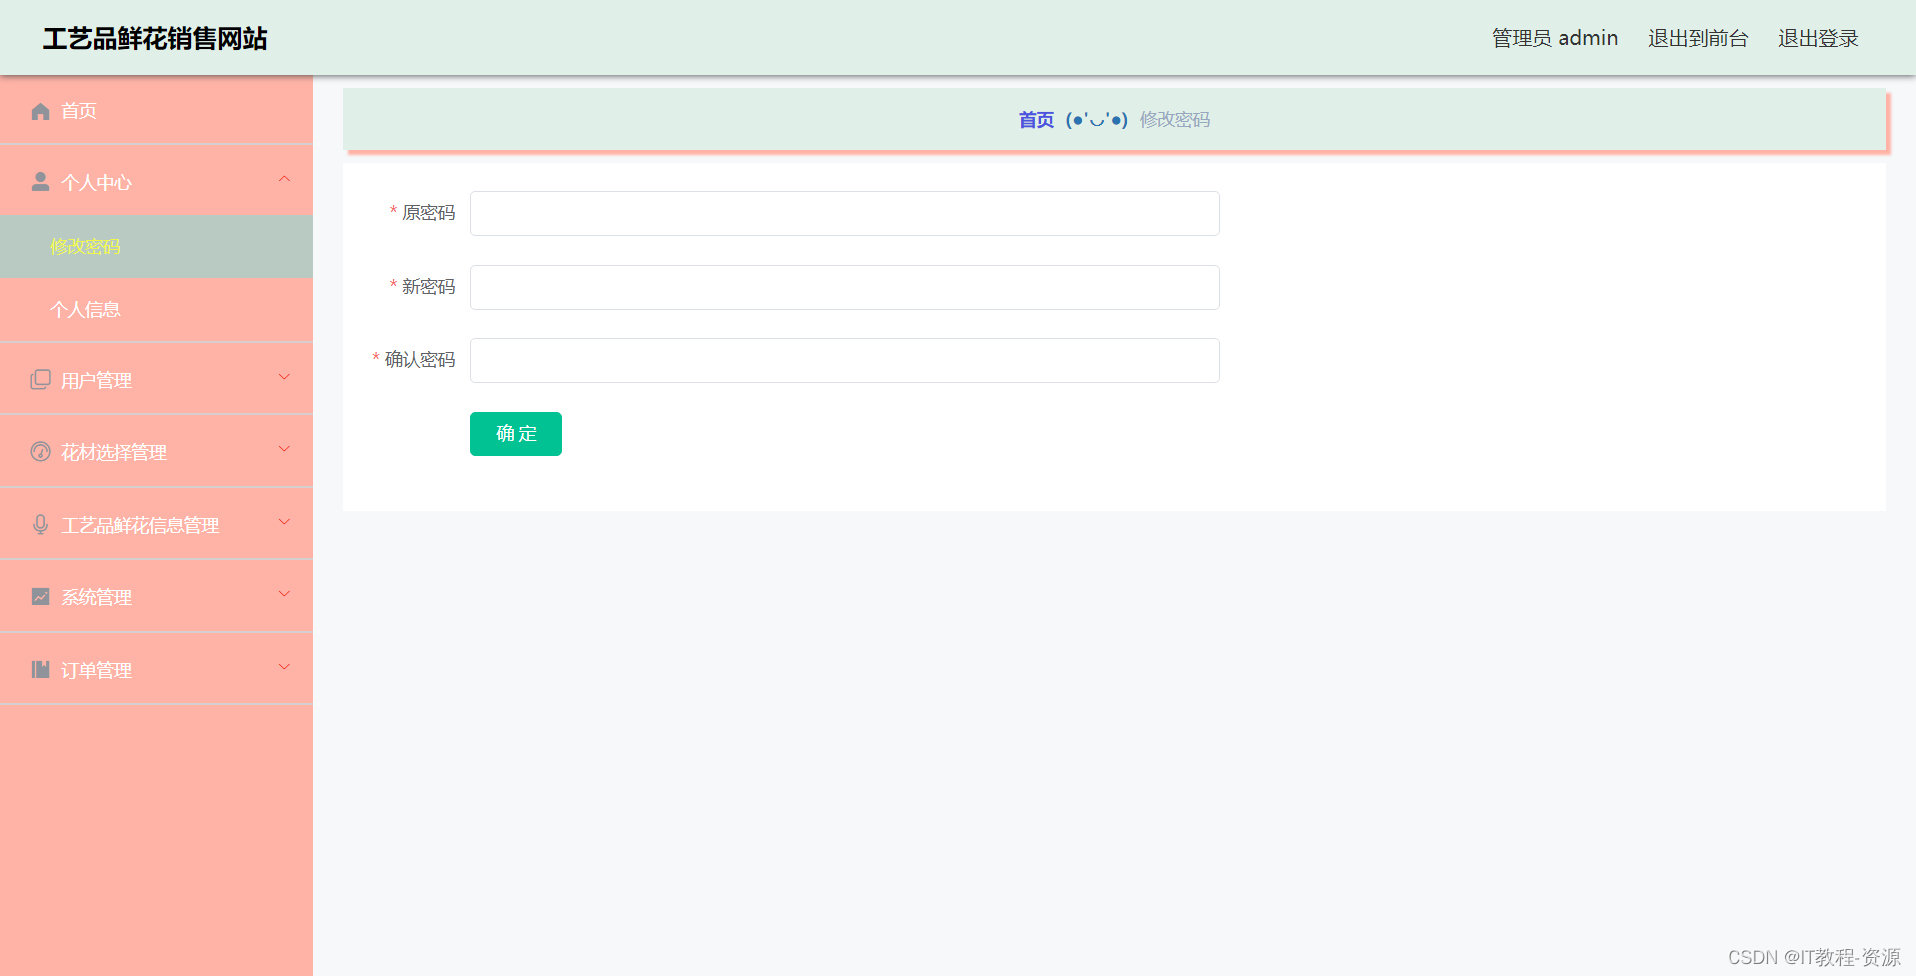The image size is (1916, 976).
Task: Focus the 新密码 input field
Action: click(845, 287)
